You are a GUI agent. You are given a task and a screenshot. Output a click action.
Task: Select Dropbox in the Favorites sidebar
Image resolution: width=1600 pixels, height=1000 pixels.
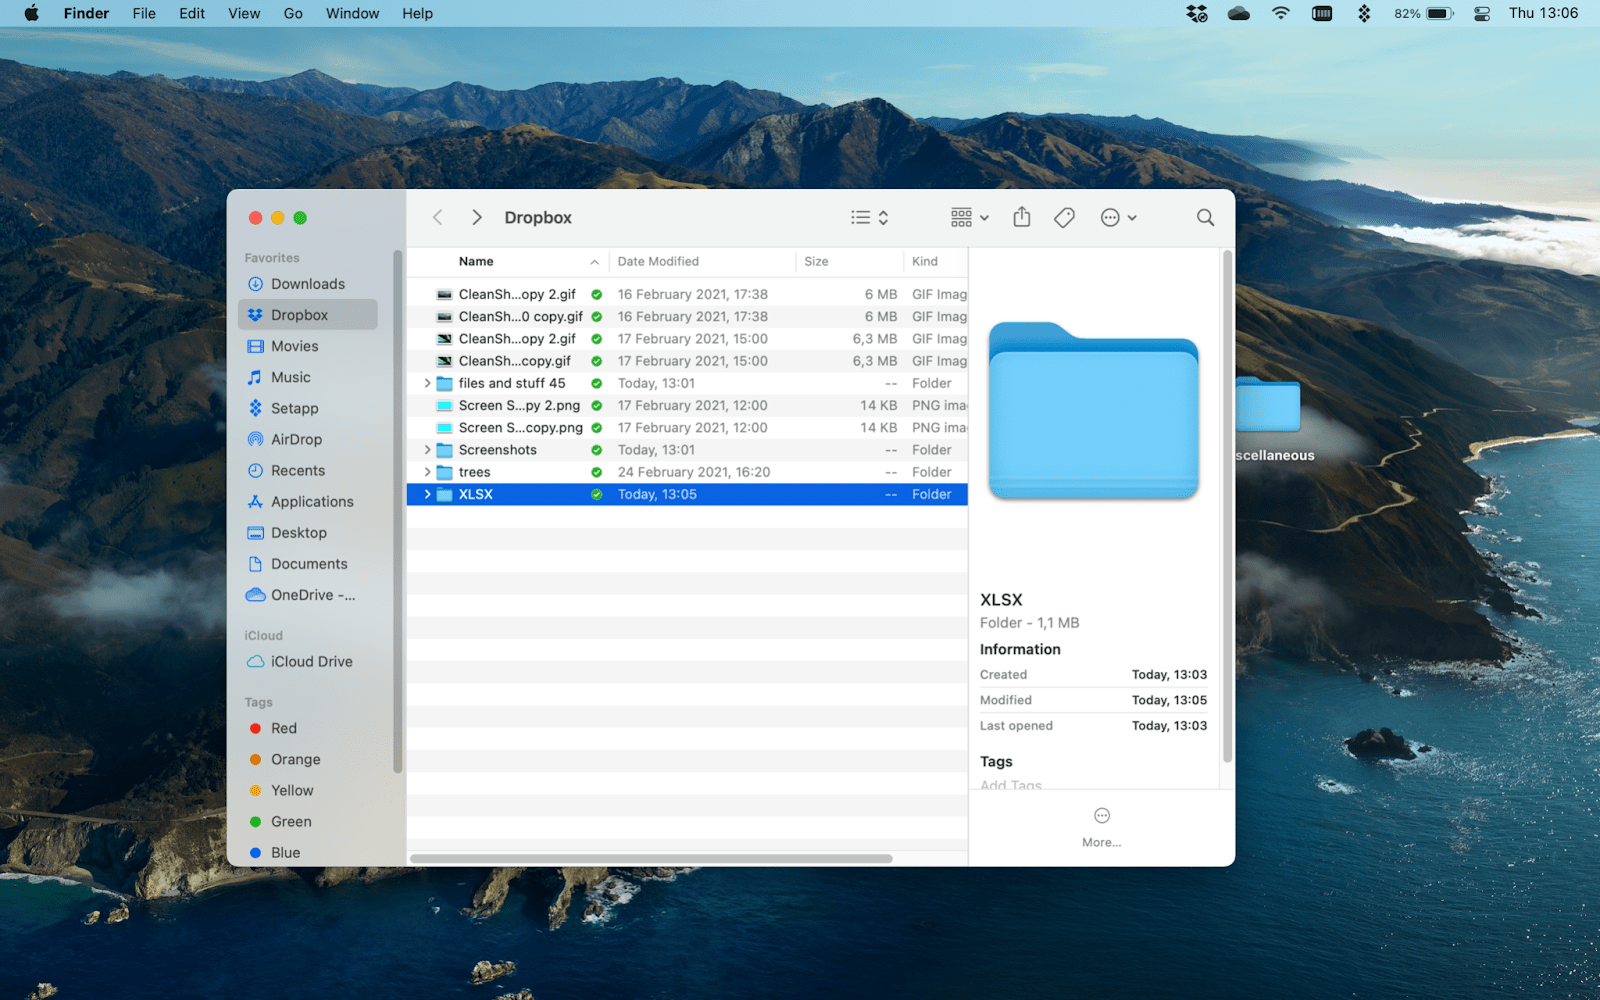click(x=308, y=315)
